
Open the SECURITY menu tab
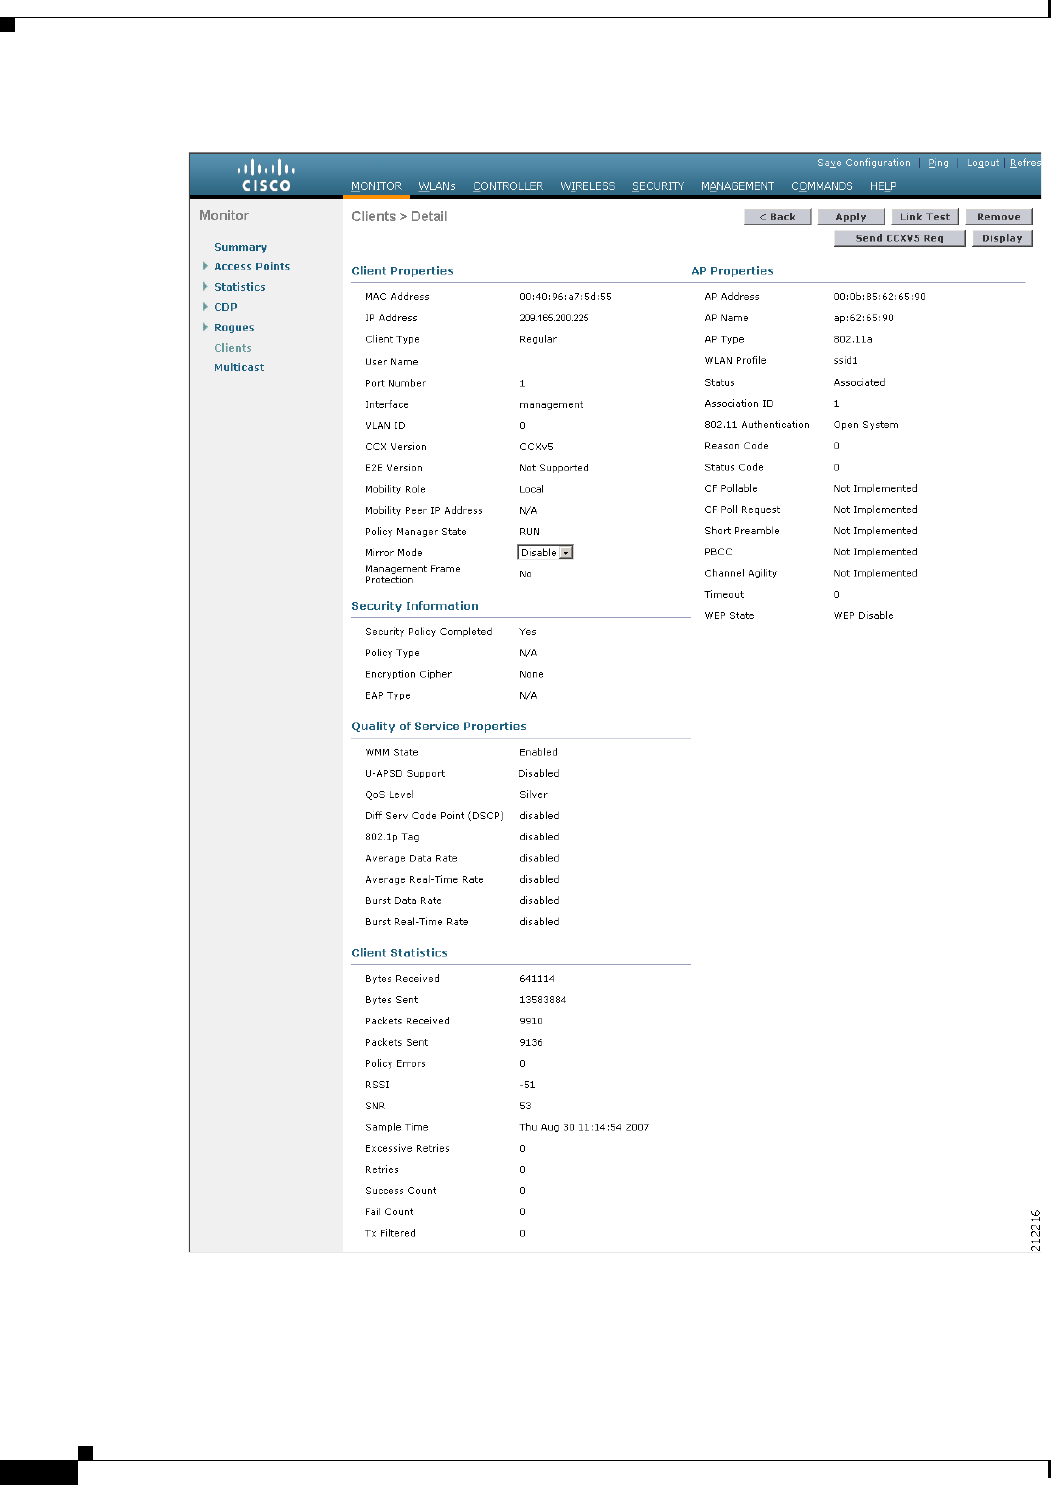pos(658,186)
